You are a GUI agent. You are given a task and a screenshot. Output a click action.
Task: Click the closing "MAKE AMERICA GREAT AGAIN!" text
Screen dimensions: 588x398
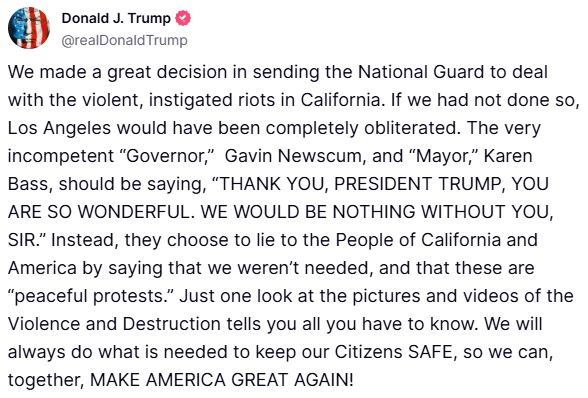(x=222, y=380)
